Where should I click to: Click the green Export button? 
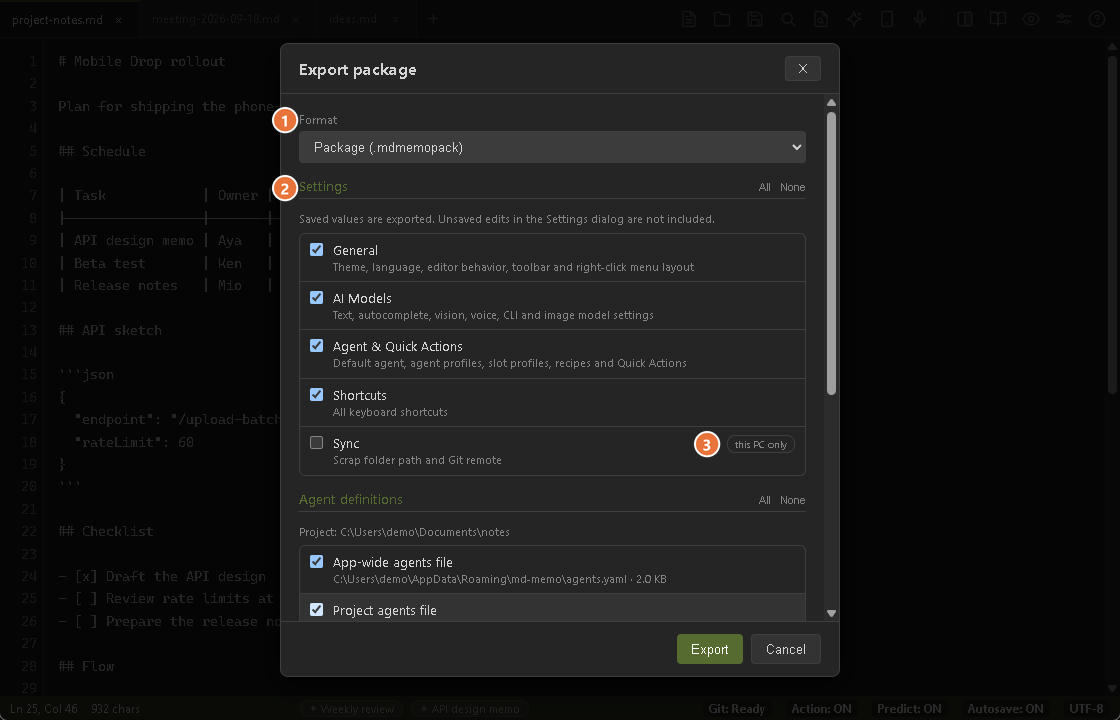709,649
